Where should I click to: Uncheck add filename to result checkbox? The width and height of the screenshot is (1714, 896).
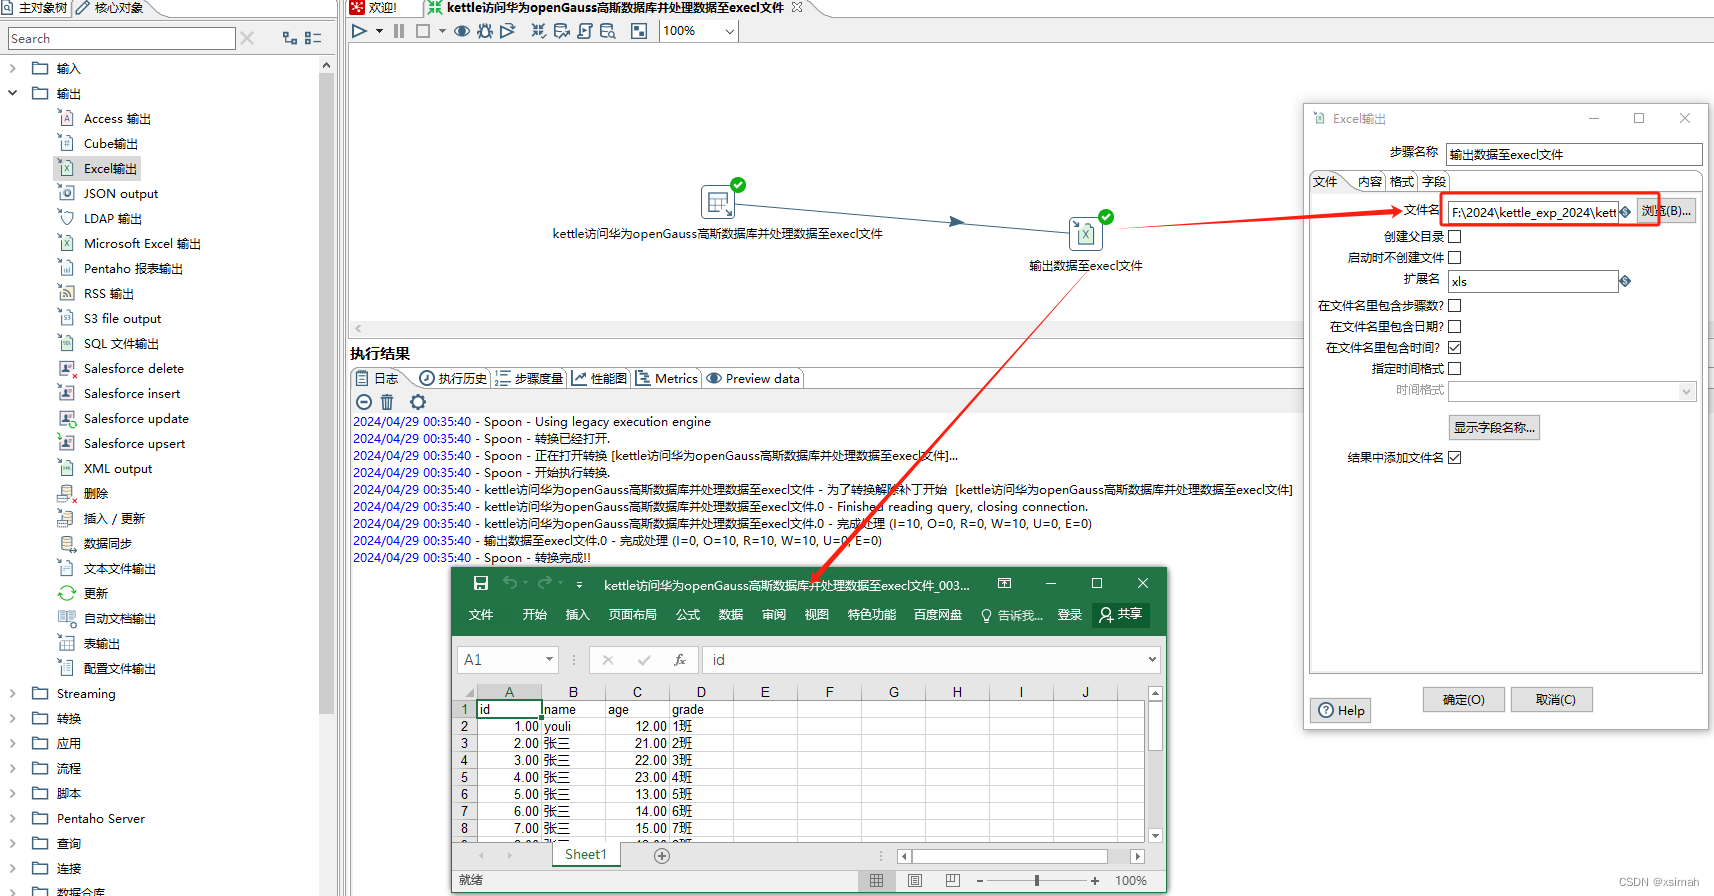click(x=1455, y=458)
